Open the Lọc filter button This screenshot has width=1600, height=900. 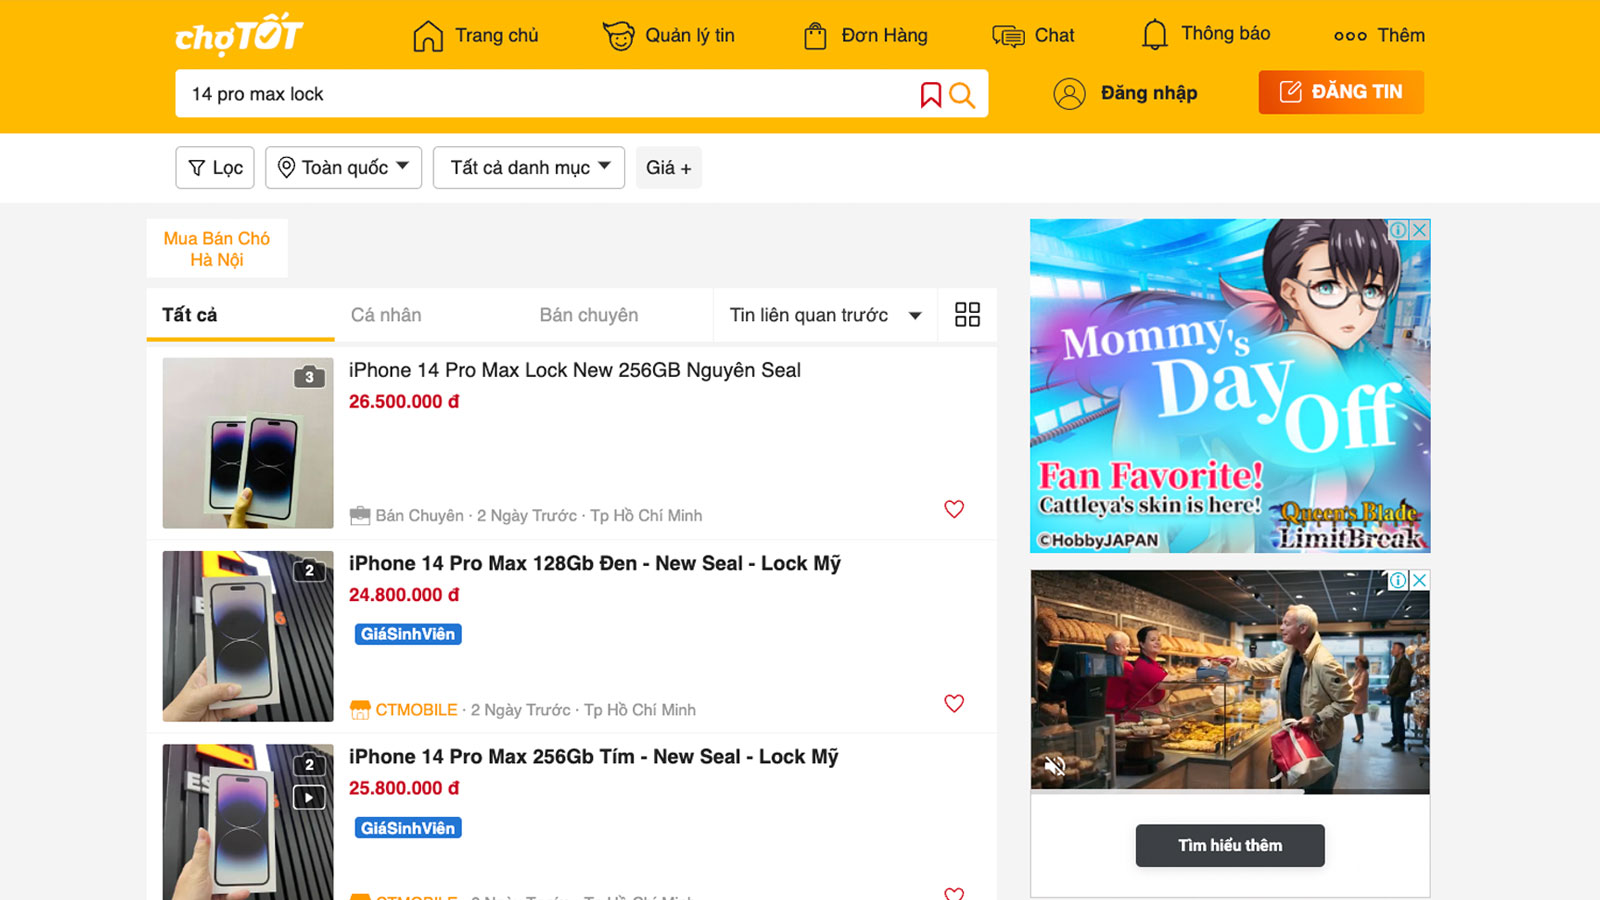point(215,168)
